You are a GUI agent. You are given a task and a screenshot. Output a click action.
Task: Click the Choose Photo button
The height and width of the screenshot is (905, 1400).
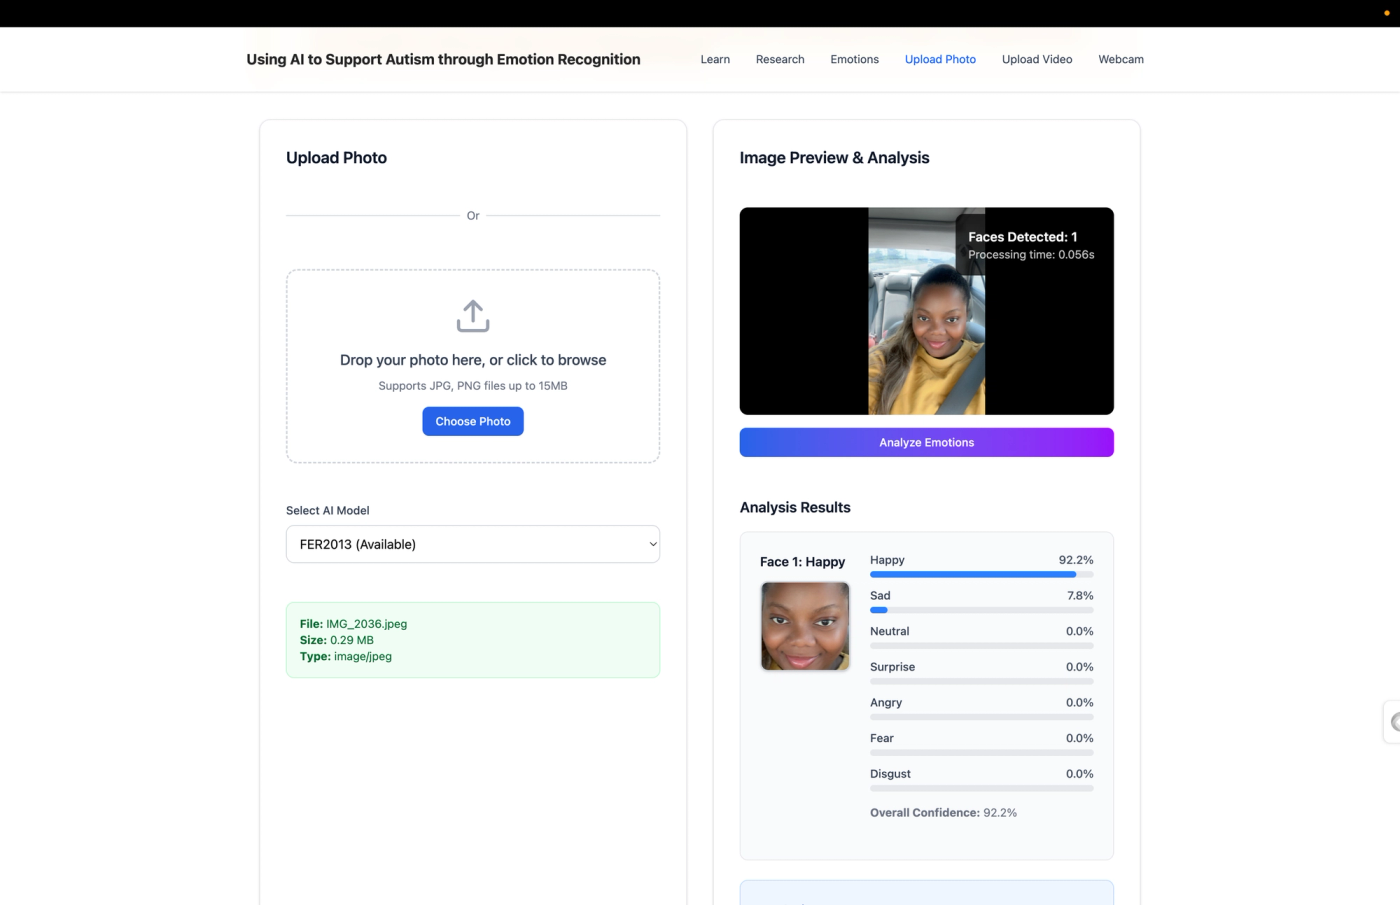pyautogui.click(x=473, y=421)
